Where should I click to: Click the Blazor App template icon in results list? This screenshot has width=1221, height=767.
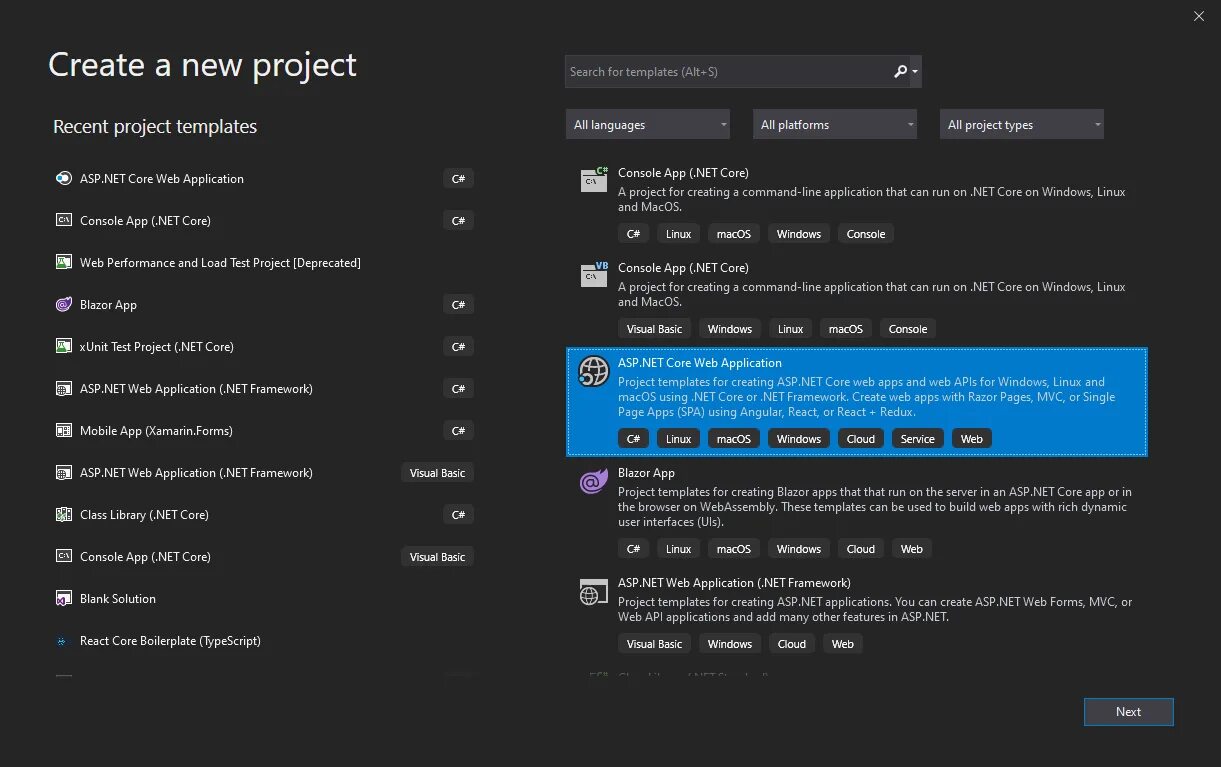(x=594, y=482)
